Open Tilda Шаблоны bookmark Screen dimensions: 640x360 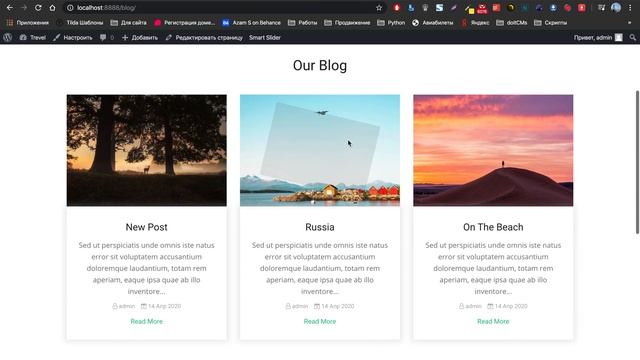80,22
